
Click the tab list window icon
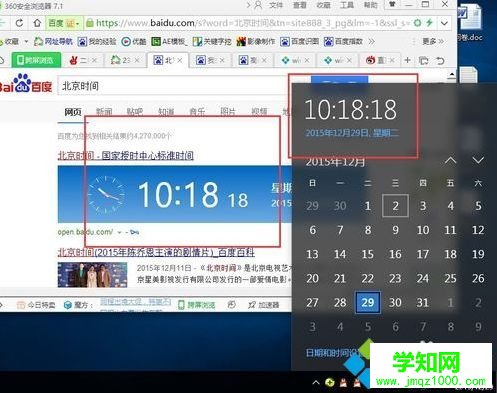pyautogui.click(x=423, y=61)
